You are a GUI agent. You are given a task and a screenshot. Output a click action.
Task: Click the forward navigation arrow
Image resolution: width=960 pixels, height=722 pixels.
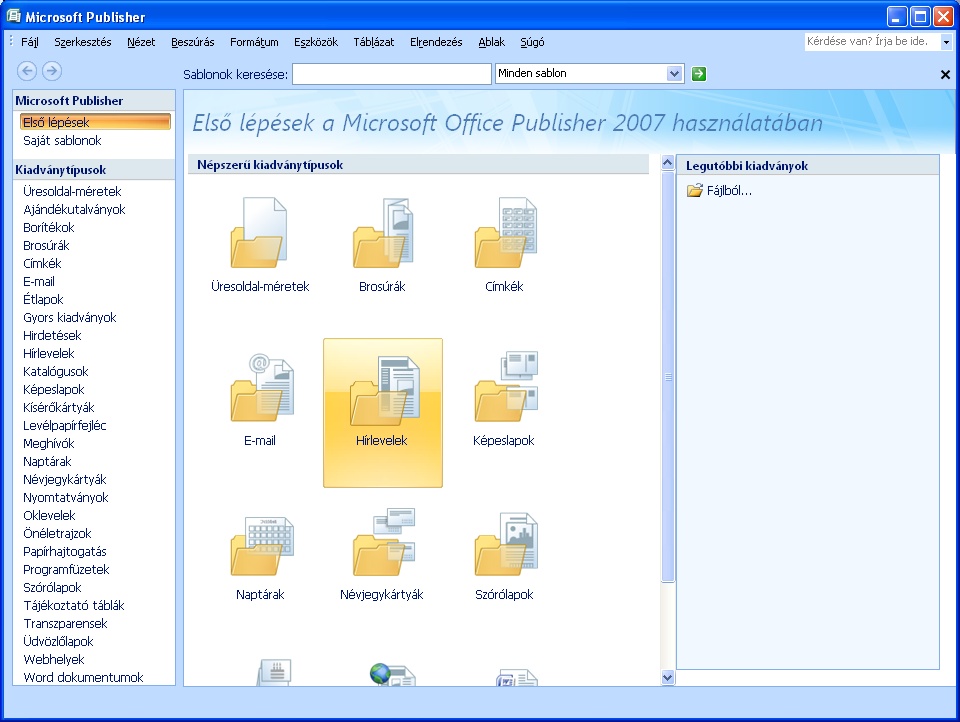point(52,71)
